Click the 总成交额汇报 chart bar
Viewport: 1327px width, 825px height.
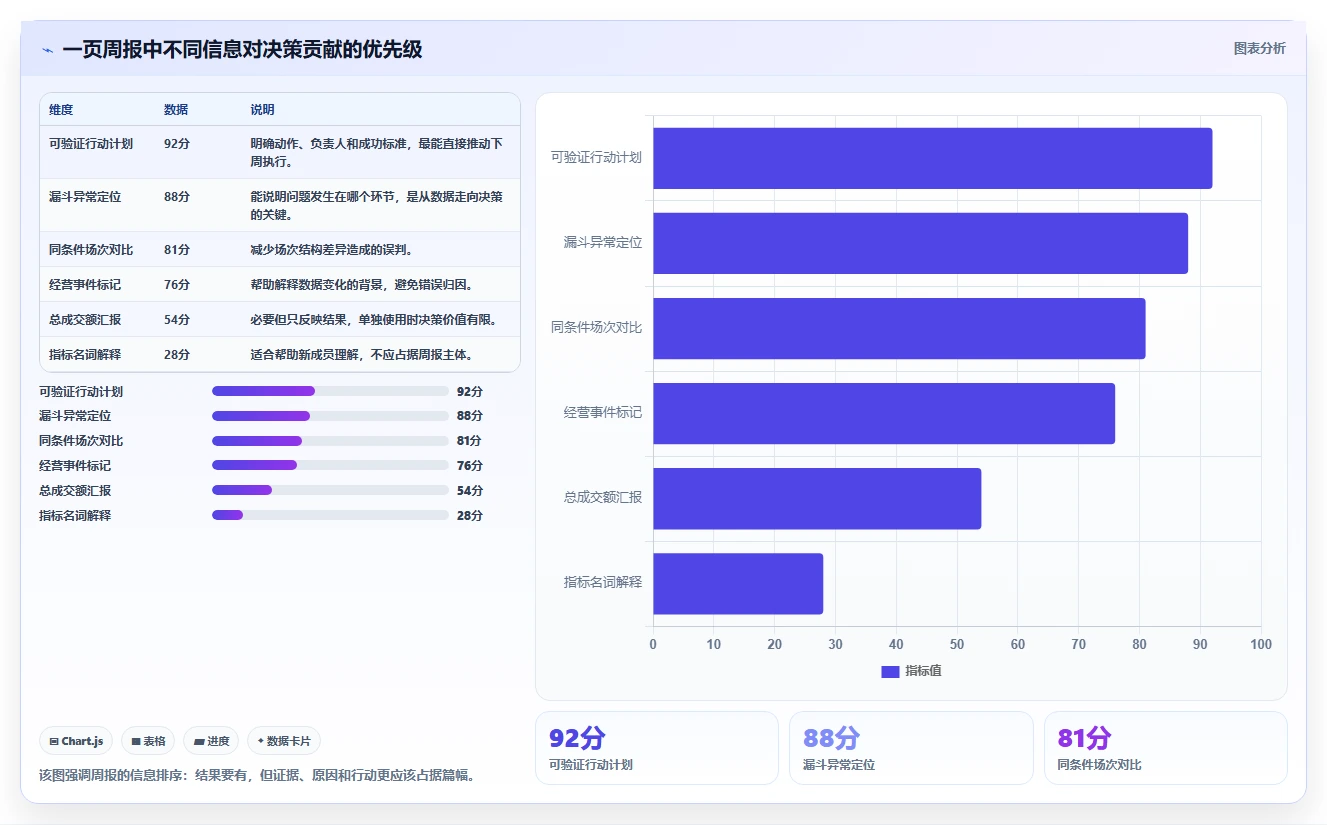coord(817,499)
